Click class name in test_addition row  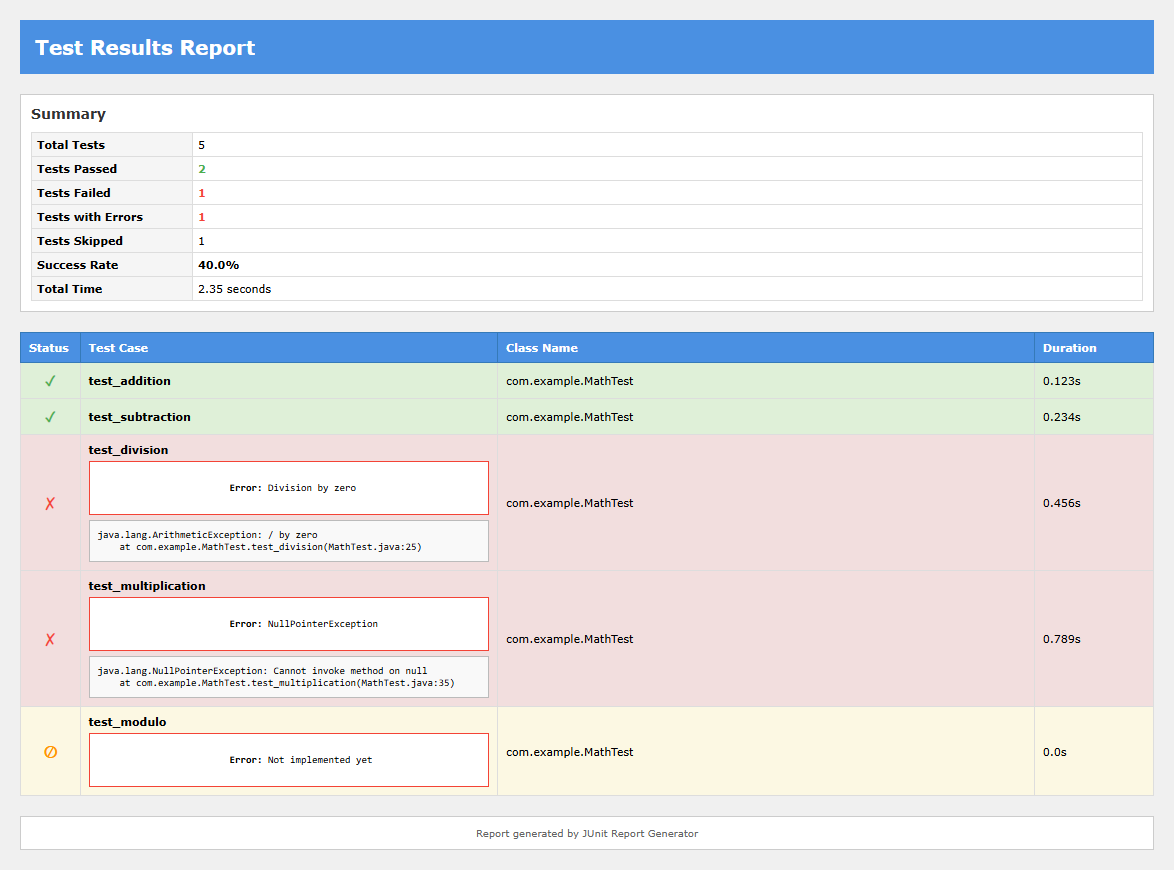pos(569,381)
